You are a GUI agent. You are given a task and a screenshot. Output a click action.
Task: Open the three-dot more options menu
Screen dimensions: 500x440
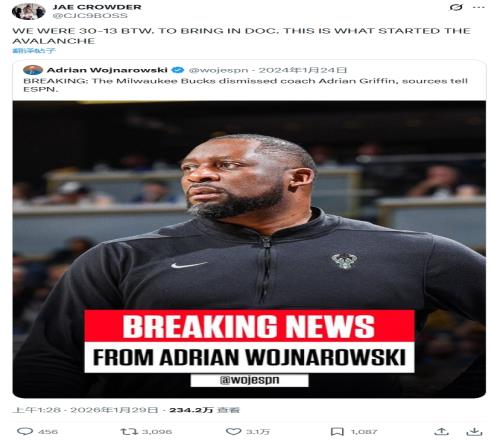point(479,7)
